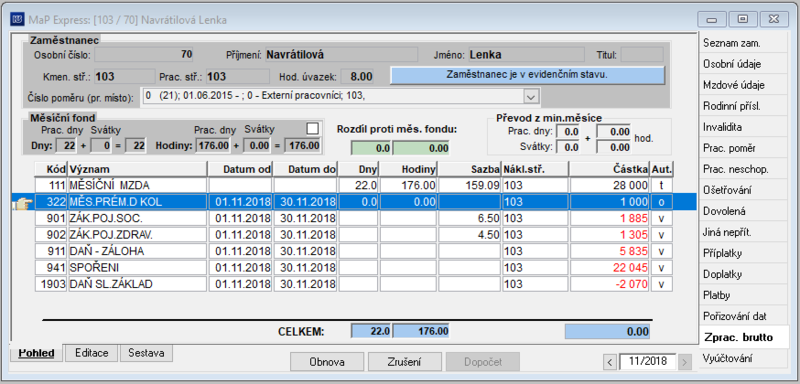Open Osobní údaje side tab
The image size is (800, 384).
point(743,64)
